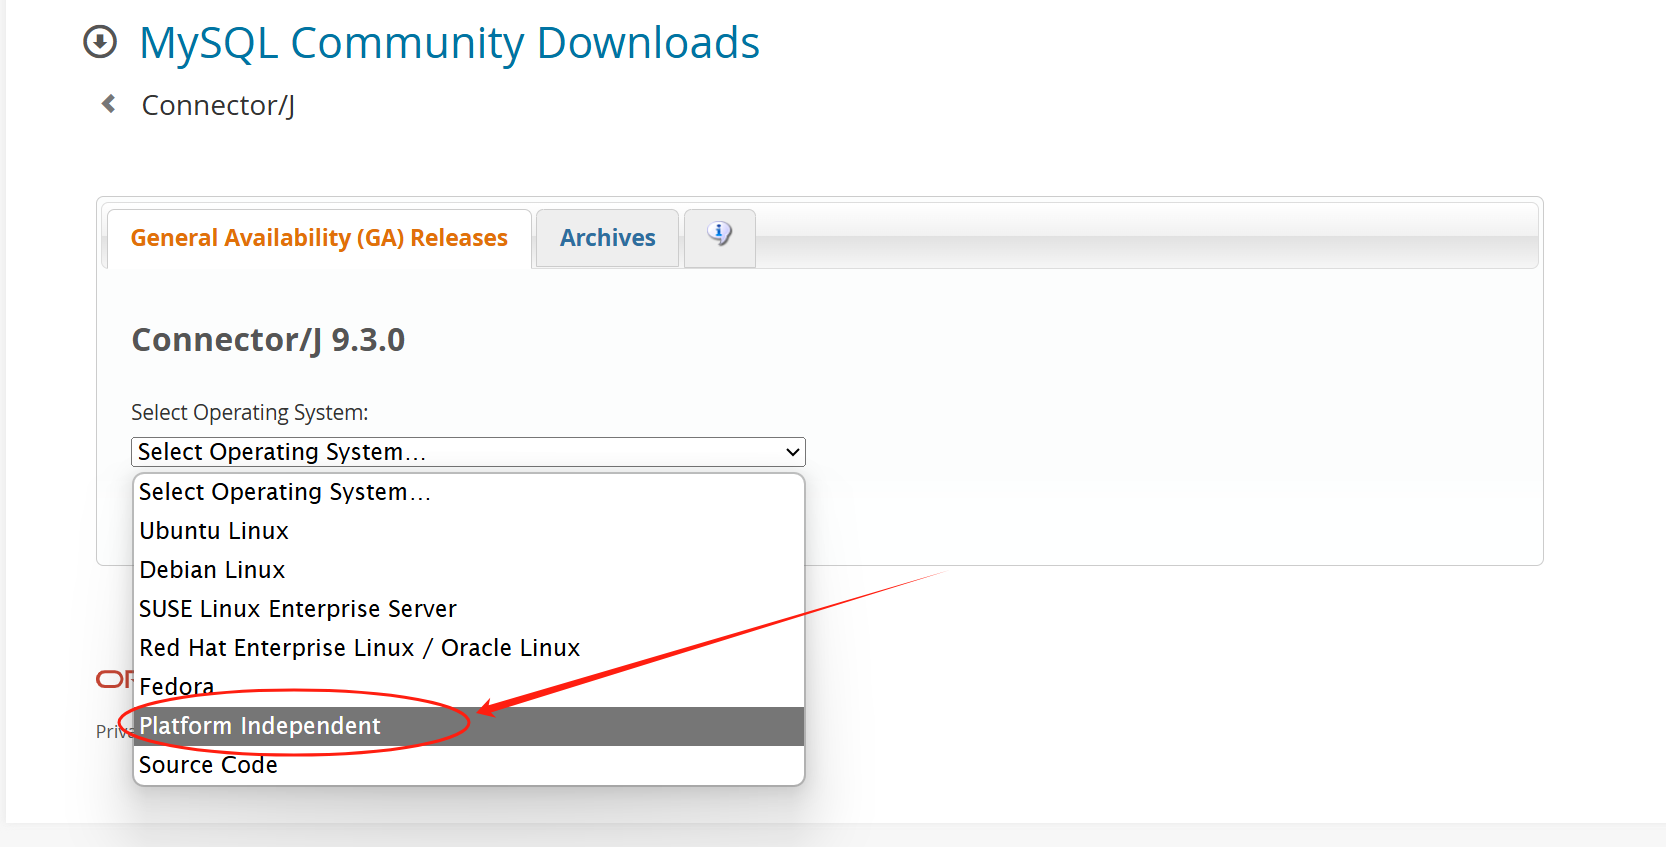Image resolution: width=1666 pixels, height=847 pixels.
Task: Select SUSE Linux Enterprise Server option
Action: tap(469, 609)
